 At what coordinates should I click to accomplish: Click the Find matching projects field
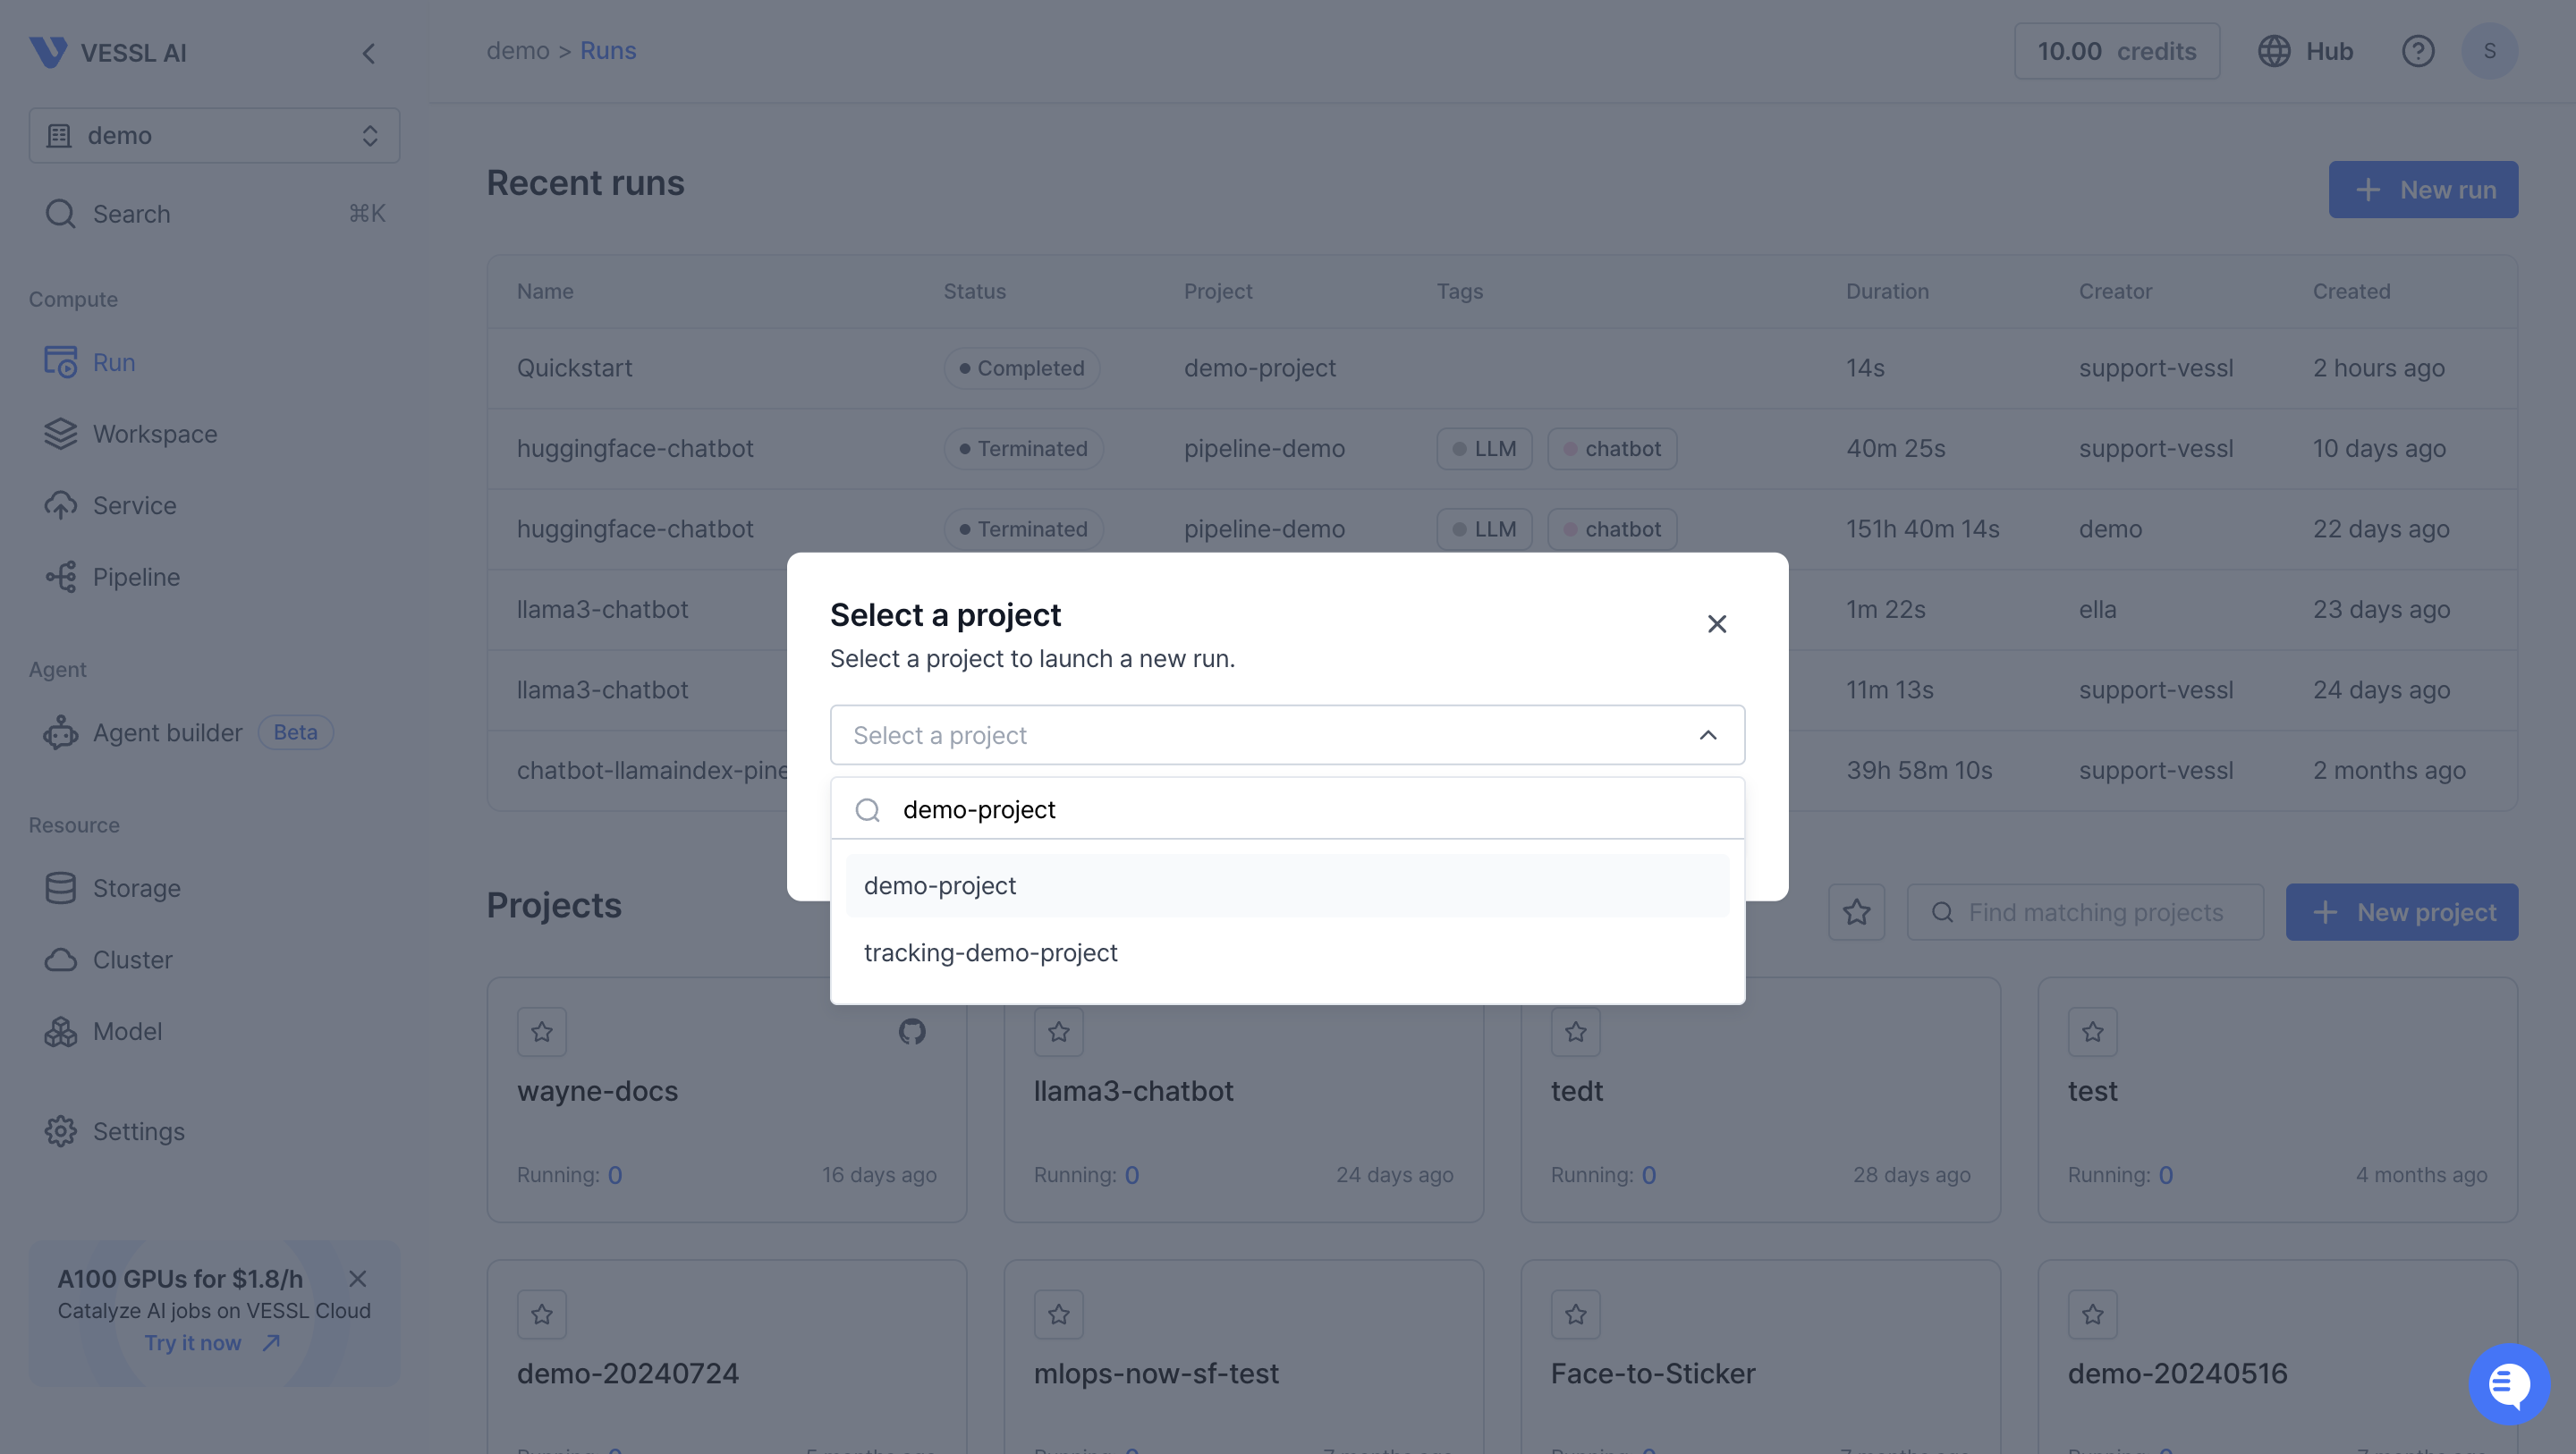pyautogui.click(x=2085, y=912)
